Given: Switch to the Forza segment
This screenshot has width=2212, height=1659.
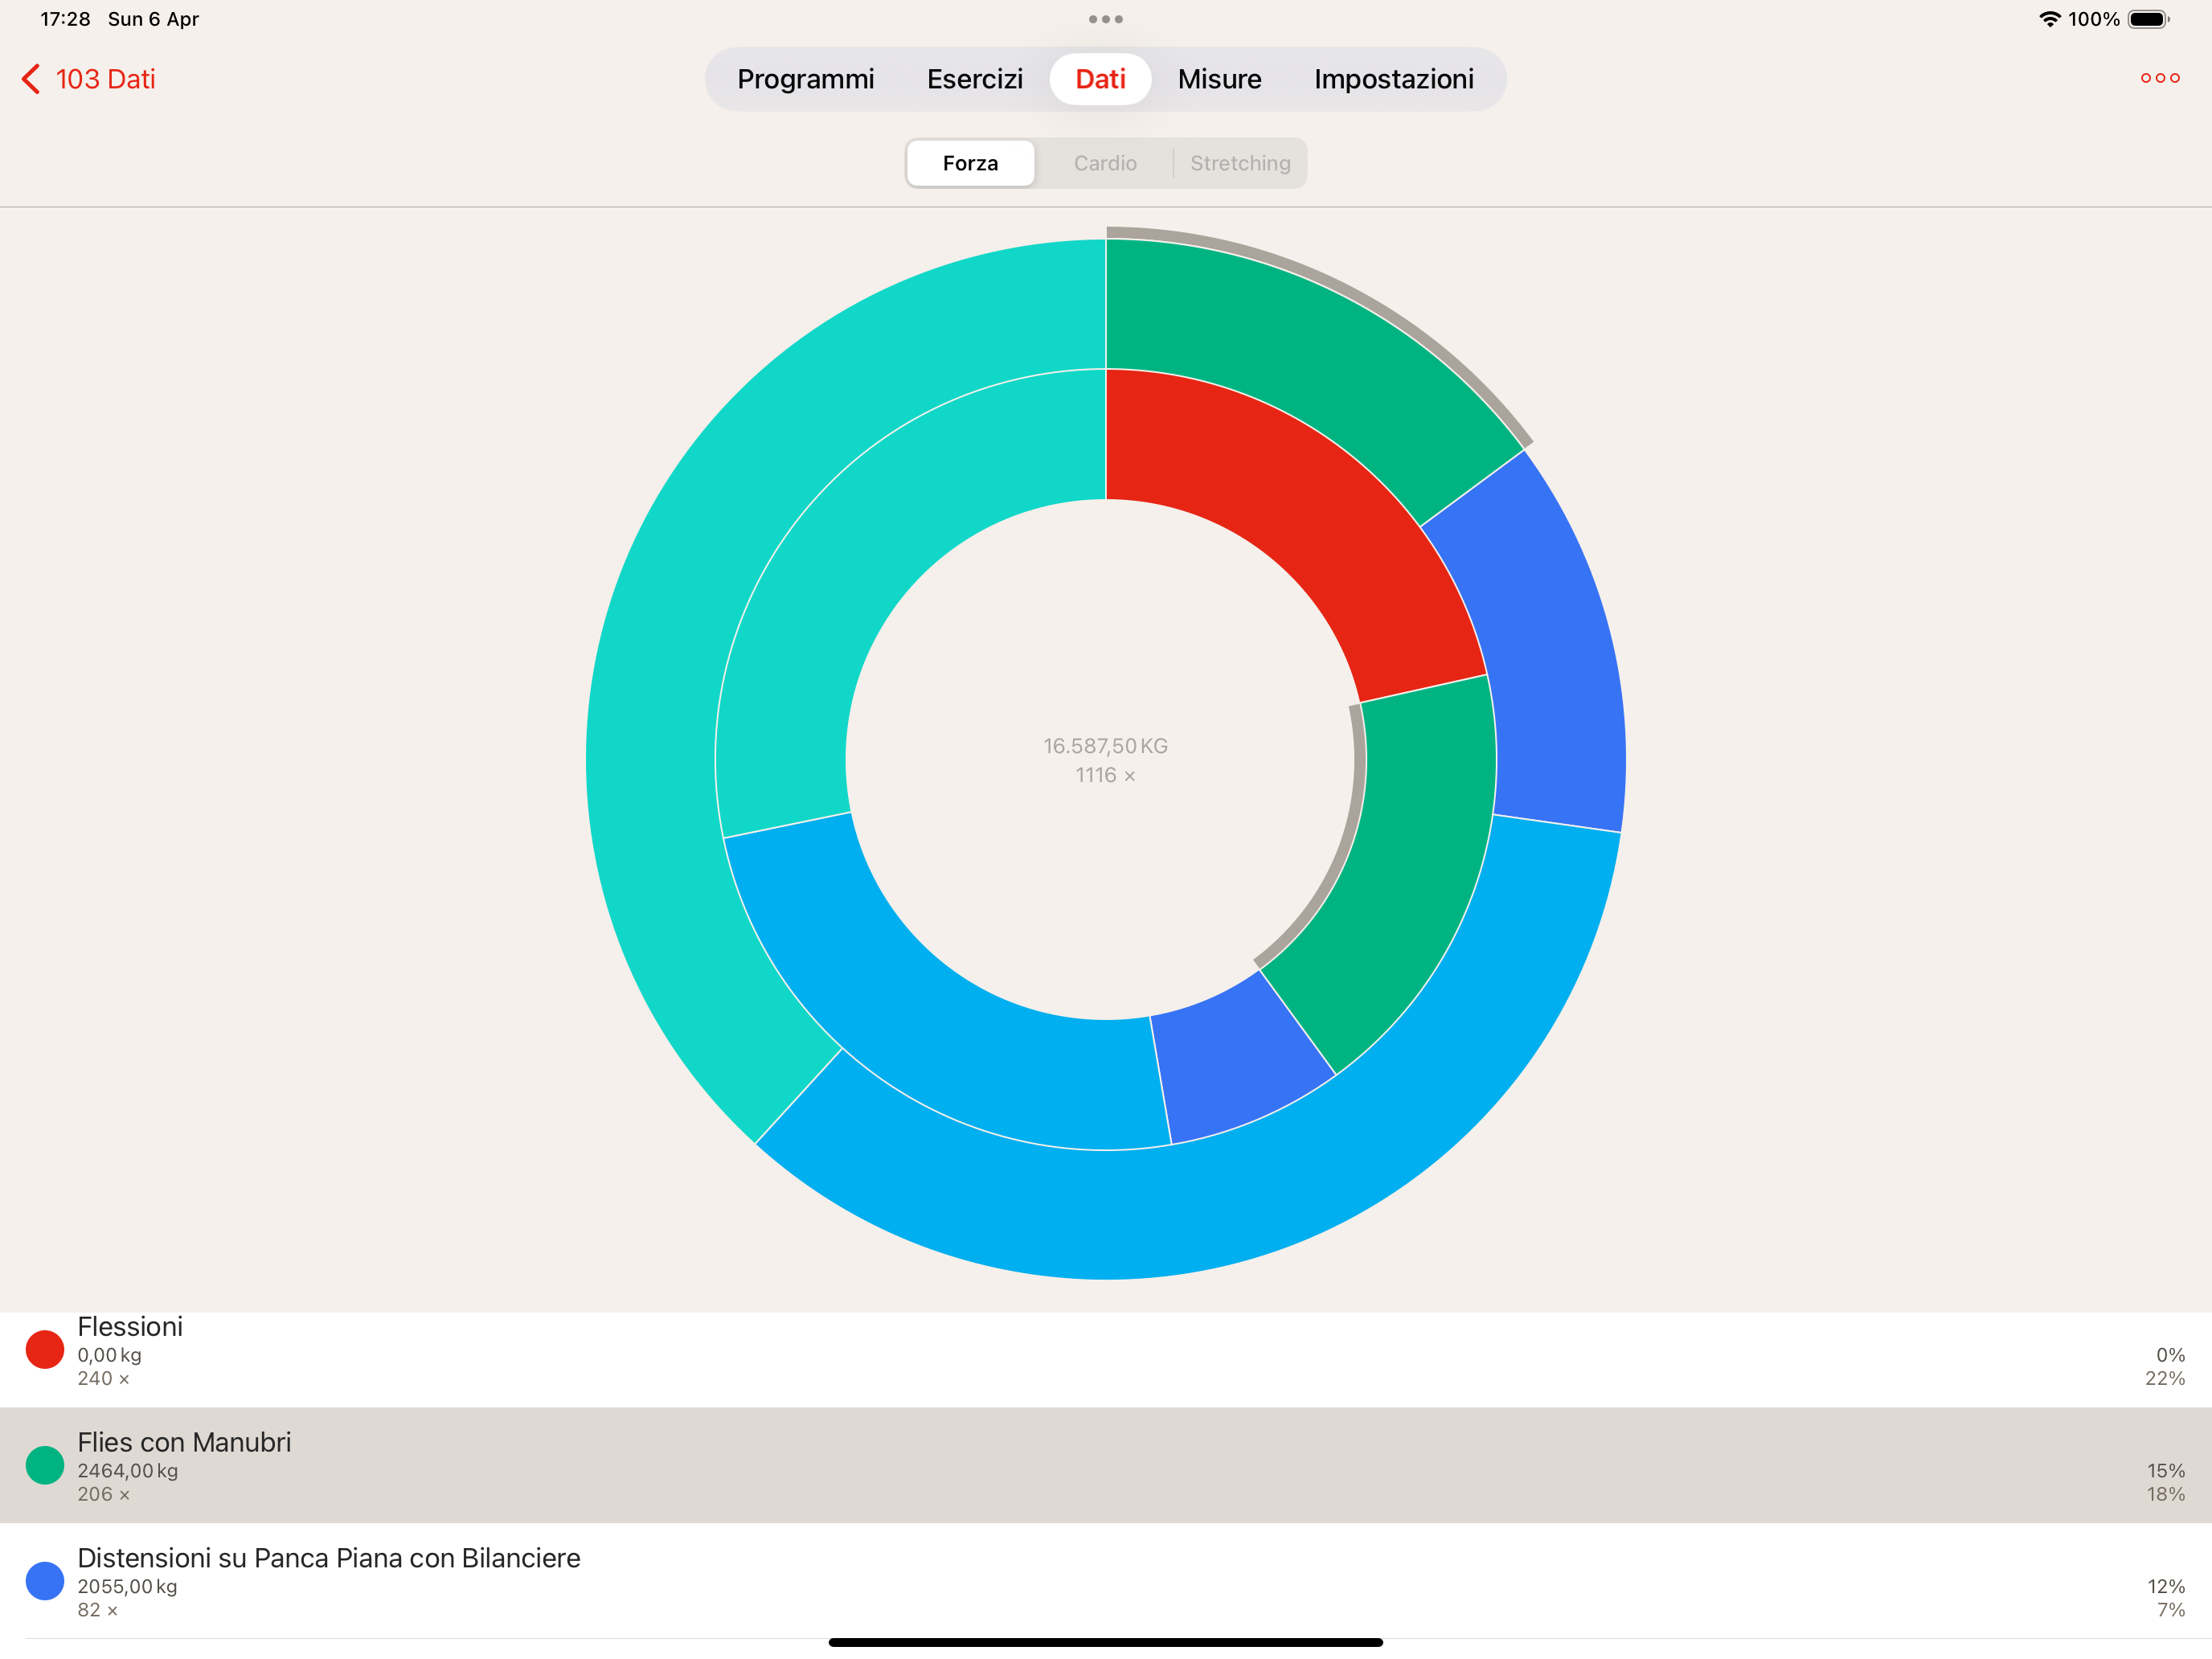Looking at the screenshot, I should click(970, 163).
